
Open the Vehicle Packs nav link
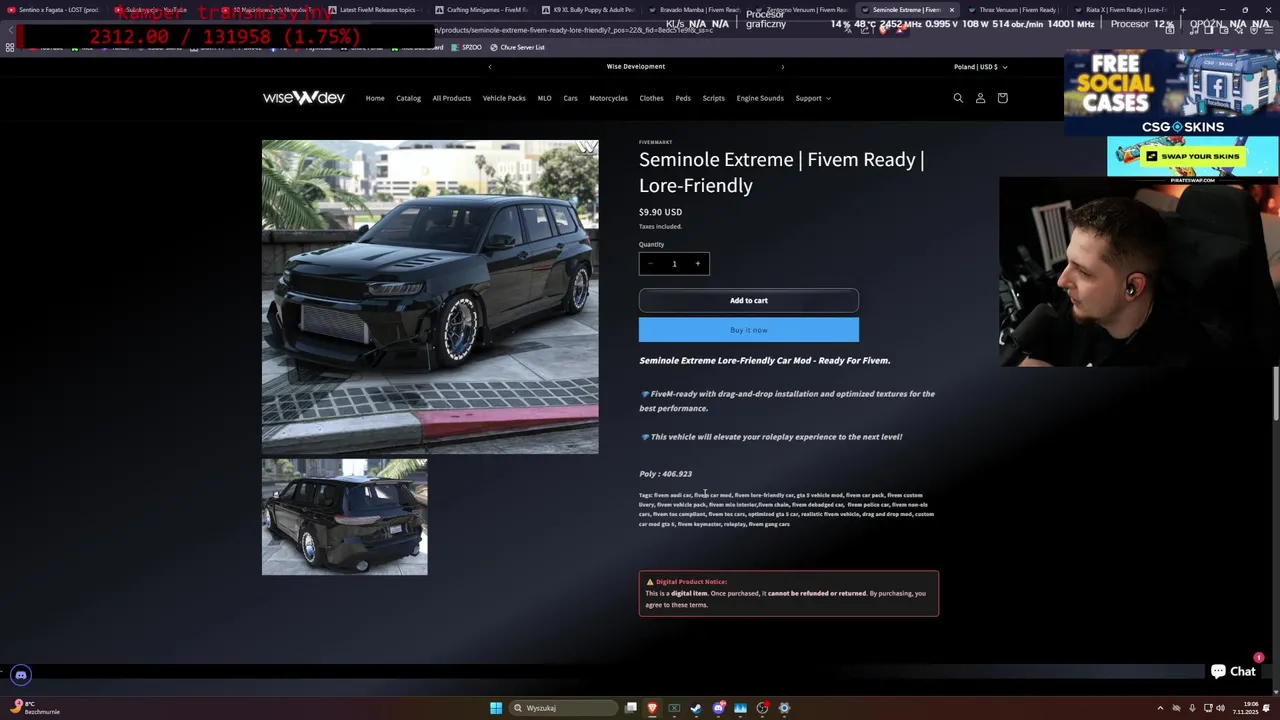pyautogui.click(x=504, y=98)
